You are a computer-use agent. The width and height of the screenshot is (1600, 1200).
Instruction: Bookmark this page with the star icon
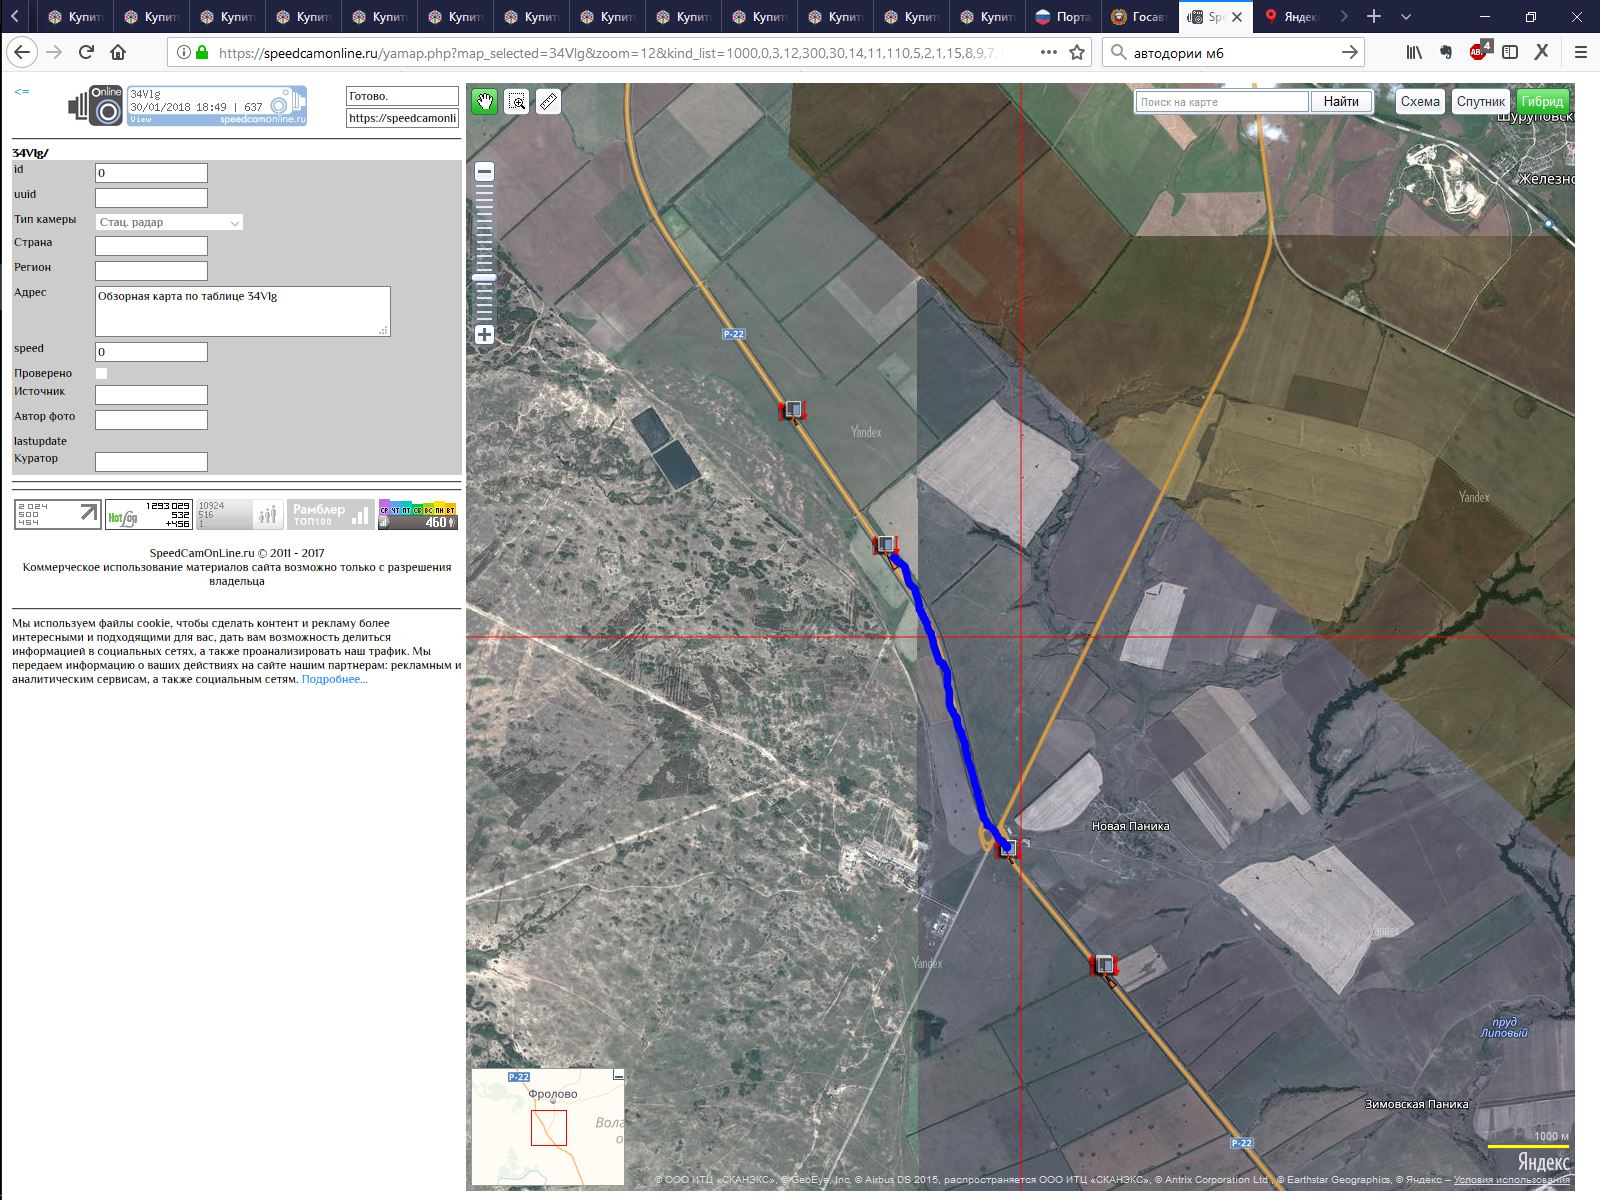[x=1077, y=52]
